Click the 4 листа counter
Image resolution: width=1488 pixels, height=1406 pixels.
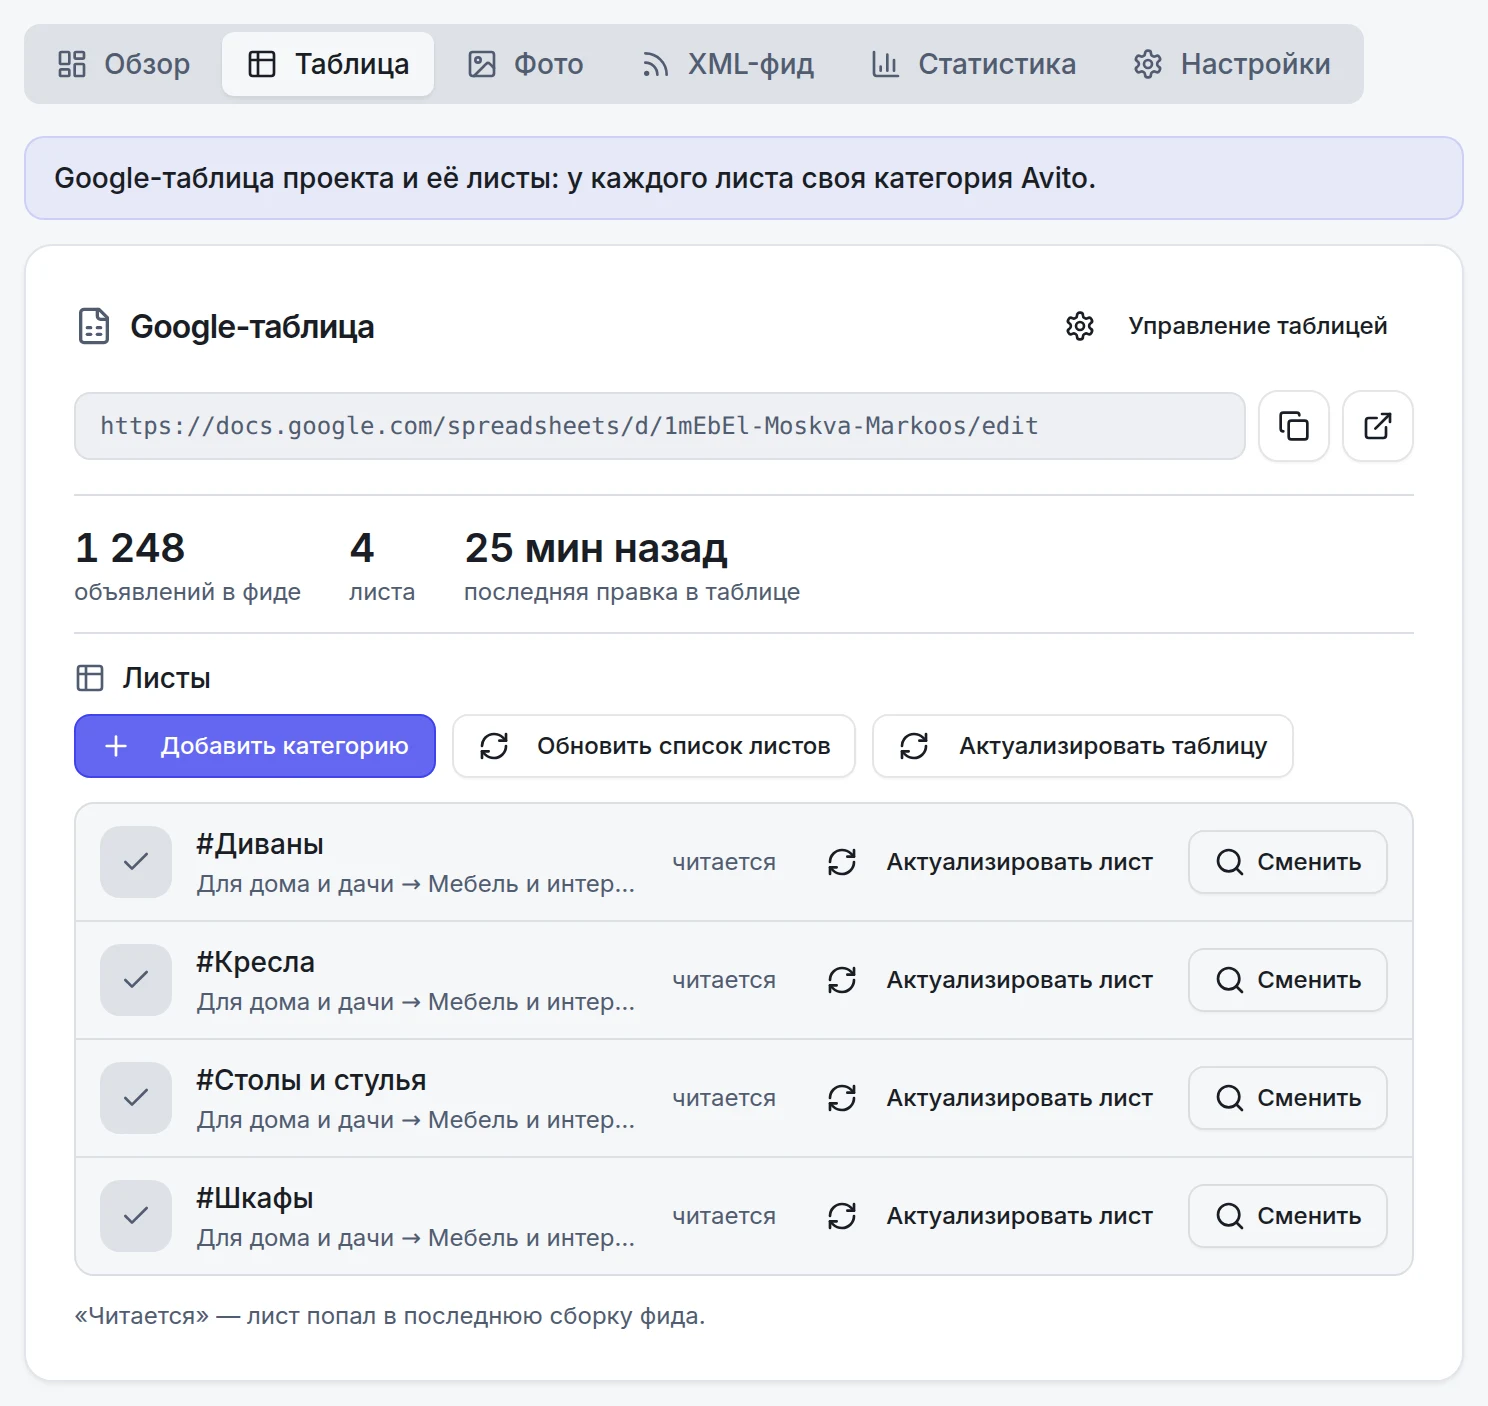click(382, 567)
